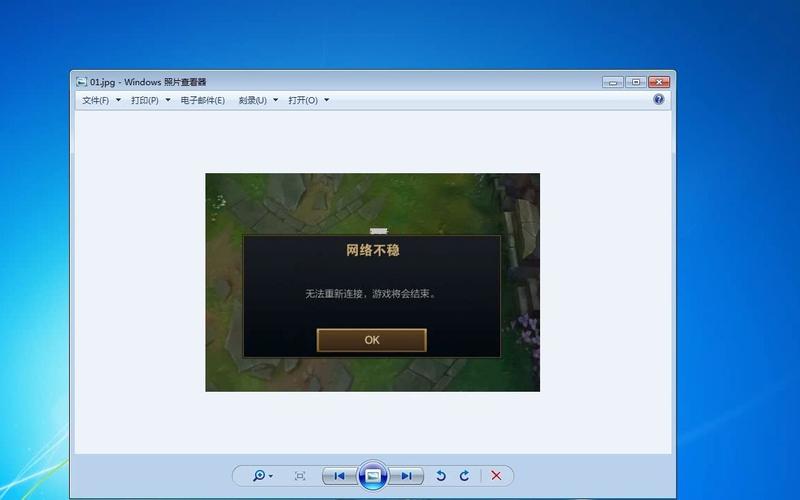800x500 pixels.
Task: Expand the dropdown arrow beside 刻录(U)
Action: coord(276,100)
